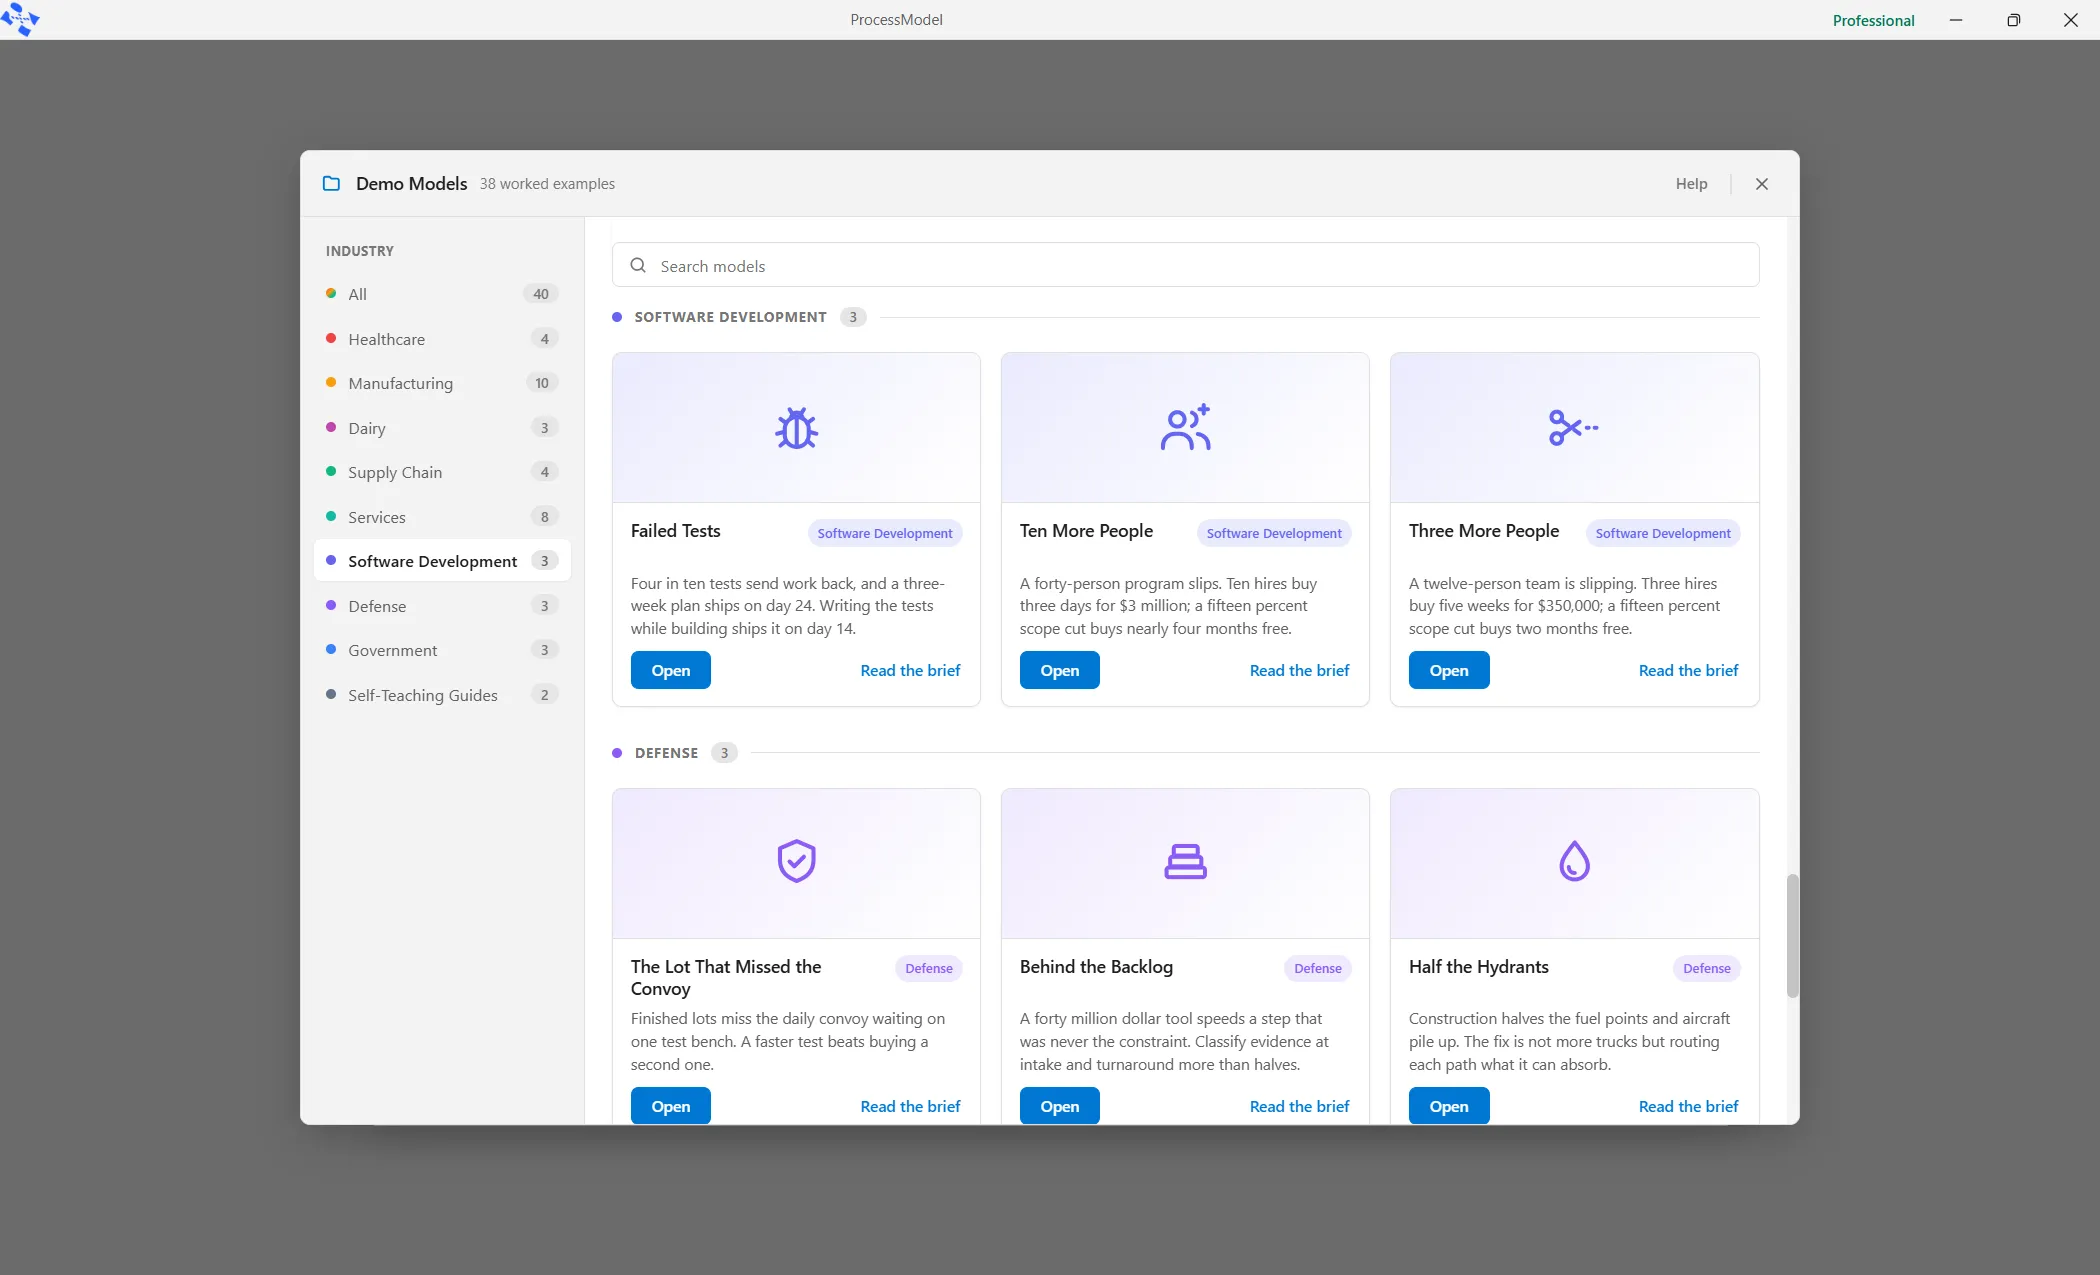Click the Demo Models folder icon
Screen dimensions: 2100x1275
pyautogui.click(x=331, y=184)
